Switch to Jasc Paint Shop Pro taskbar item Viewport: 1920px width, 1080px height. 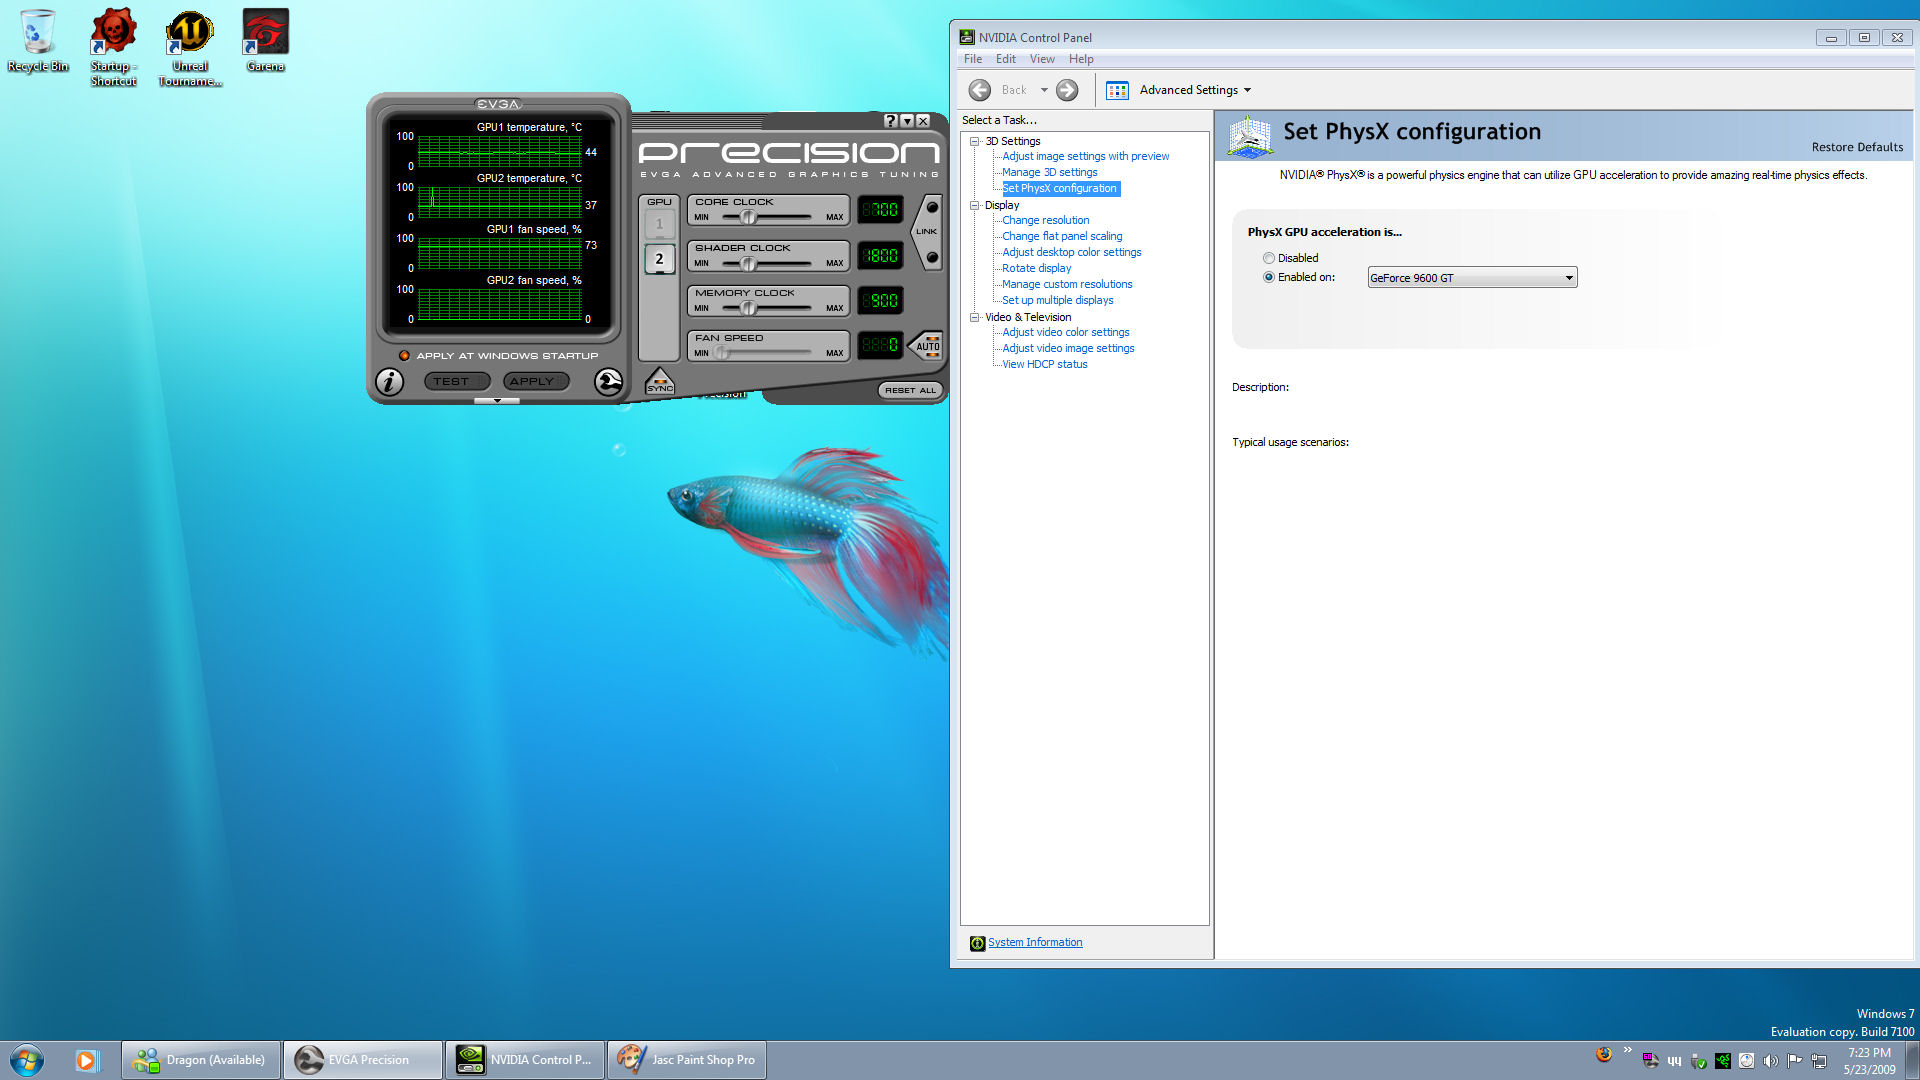coord(687,1060)
